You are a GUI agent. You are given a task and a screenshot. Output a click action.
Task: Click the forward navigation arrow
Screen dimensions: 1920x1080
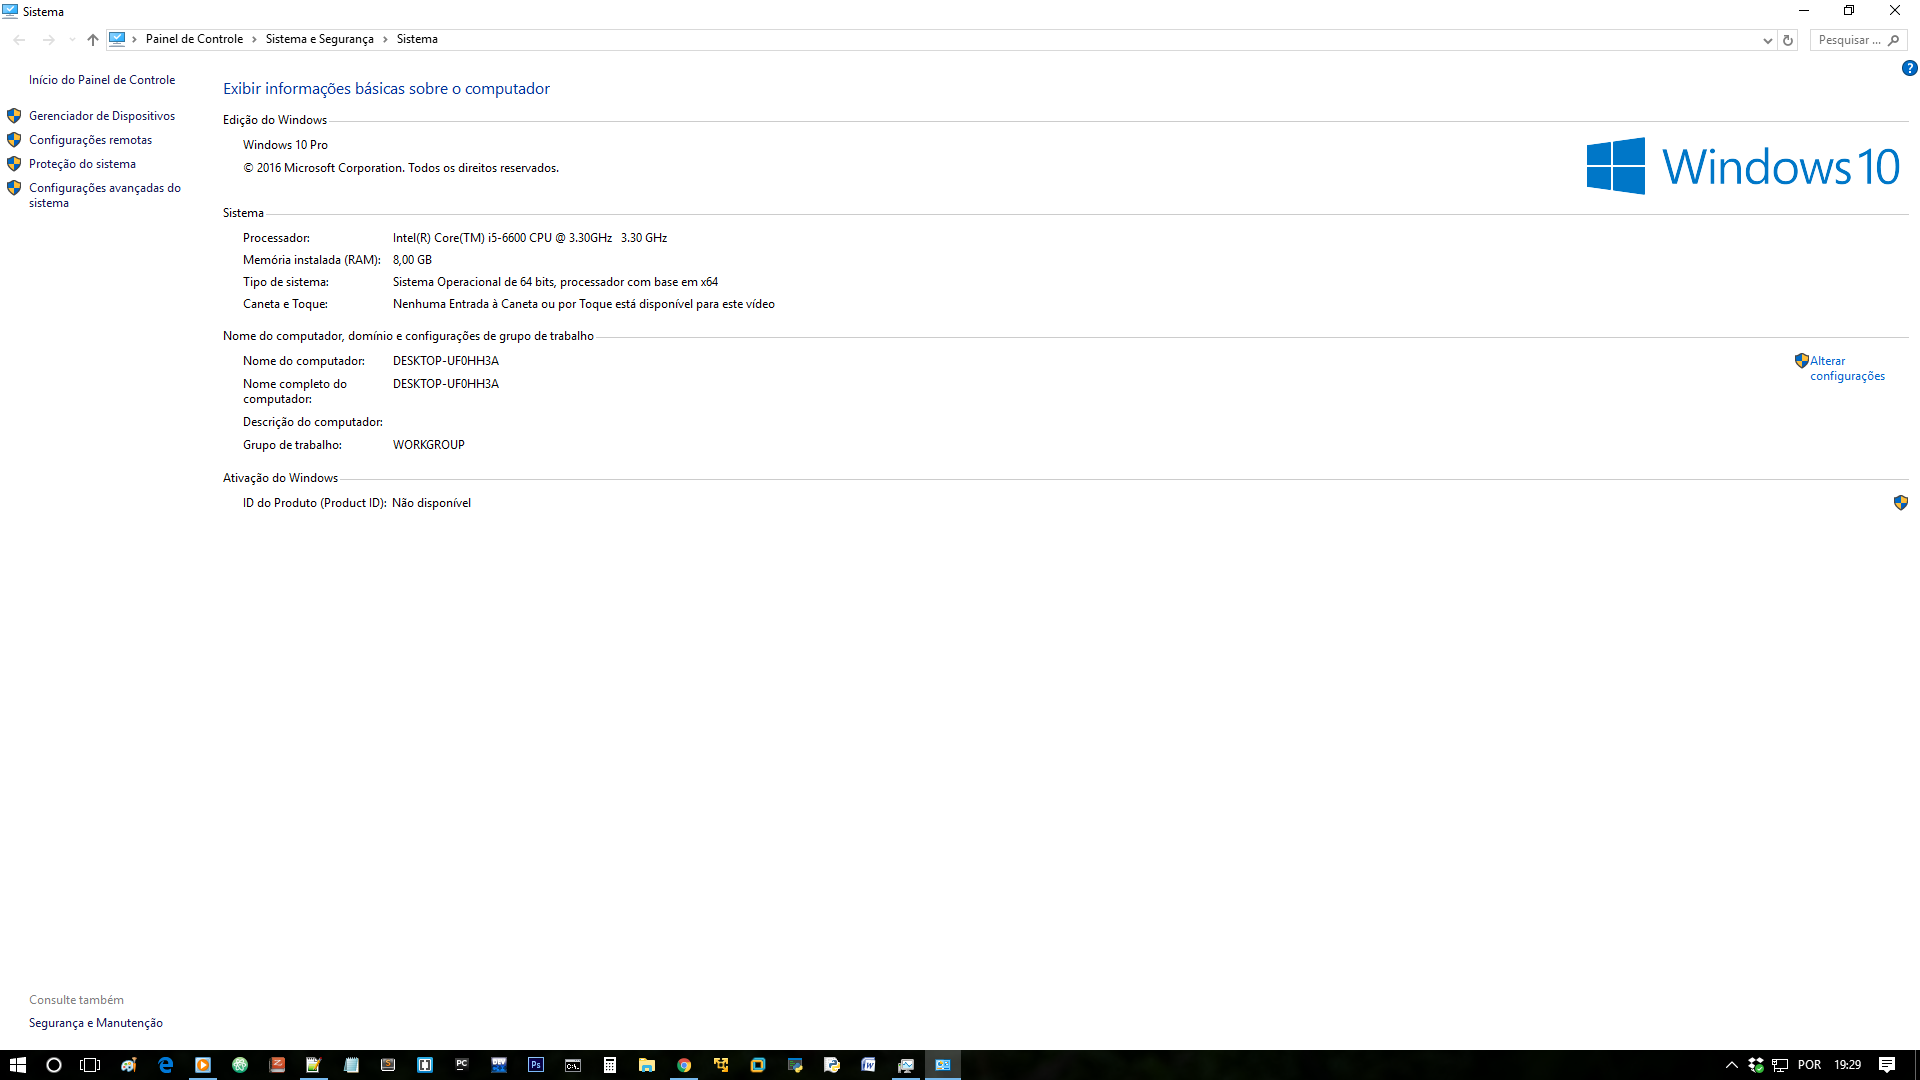(48, 40)
